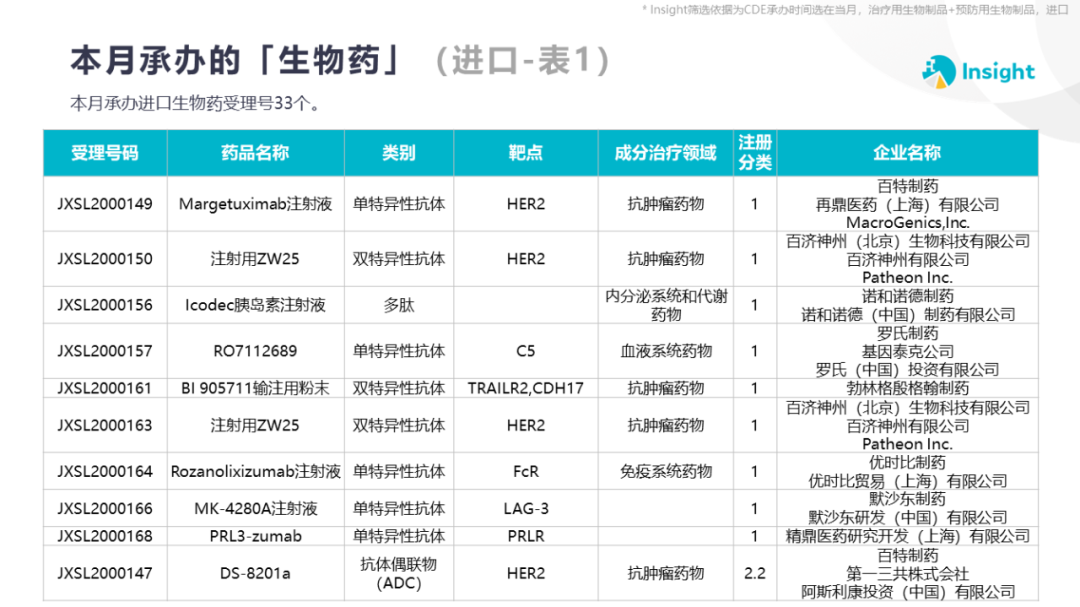Select company 精鼎医药研究开发（上海）有限公司
Viewport: 1080px width, 607px height.
pos(908,537)
